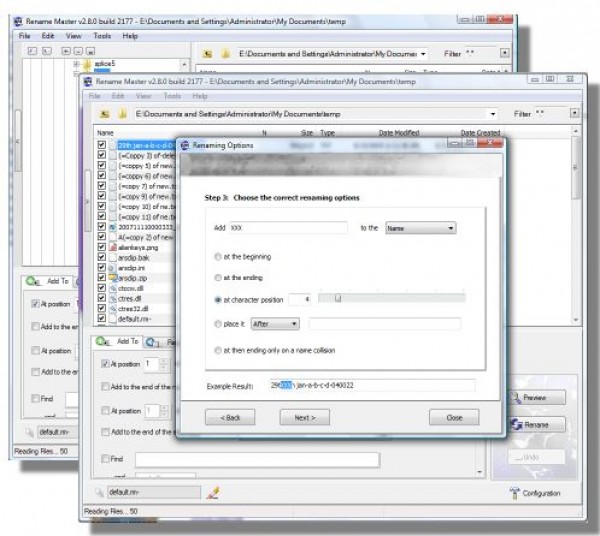Click the yellow folder icon in front window
Screen dimensions: 600x536
click(122, 114)
